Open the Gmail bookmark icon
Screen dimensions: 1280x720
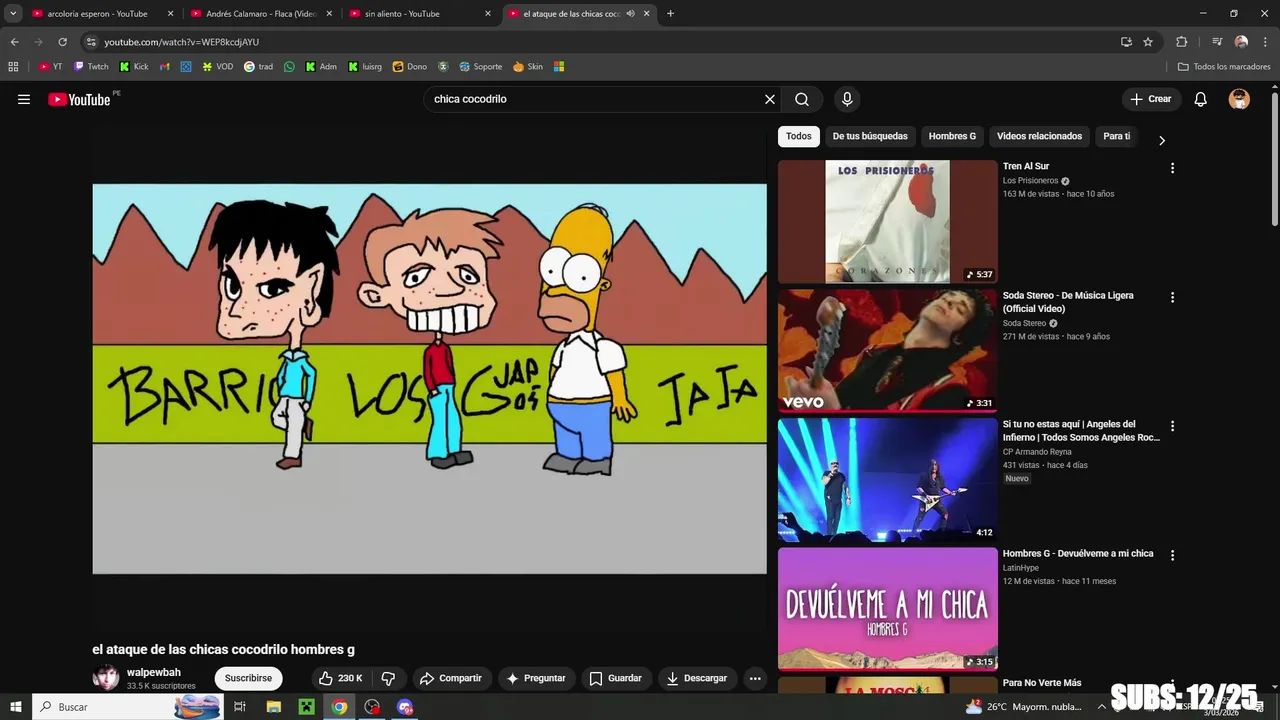pyautogui.click(x=165, y=67)
